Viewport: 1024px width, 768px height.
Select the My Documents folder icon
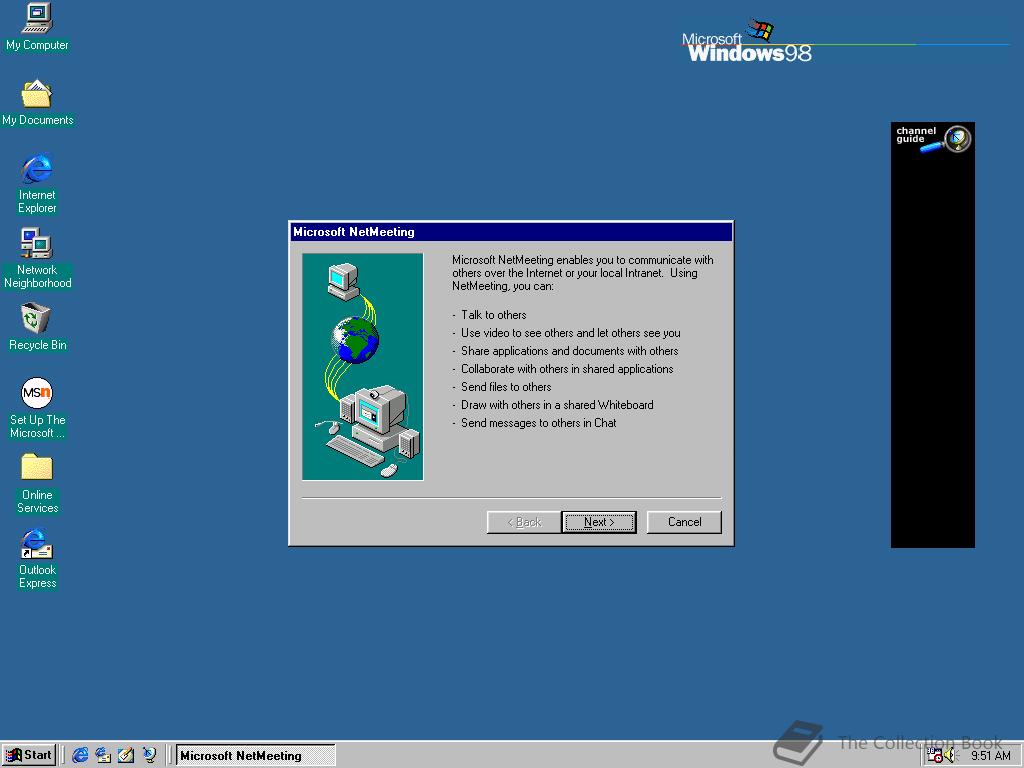coord(37,101)
